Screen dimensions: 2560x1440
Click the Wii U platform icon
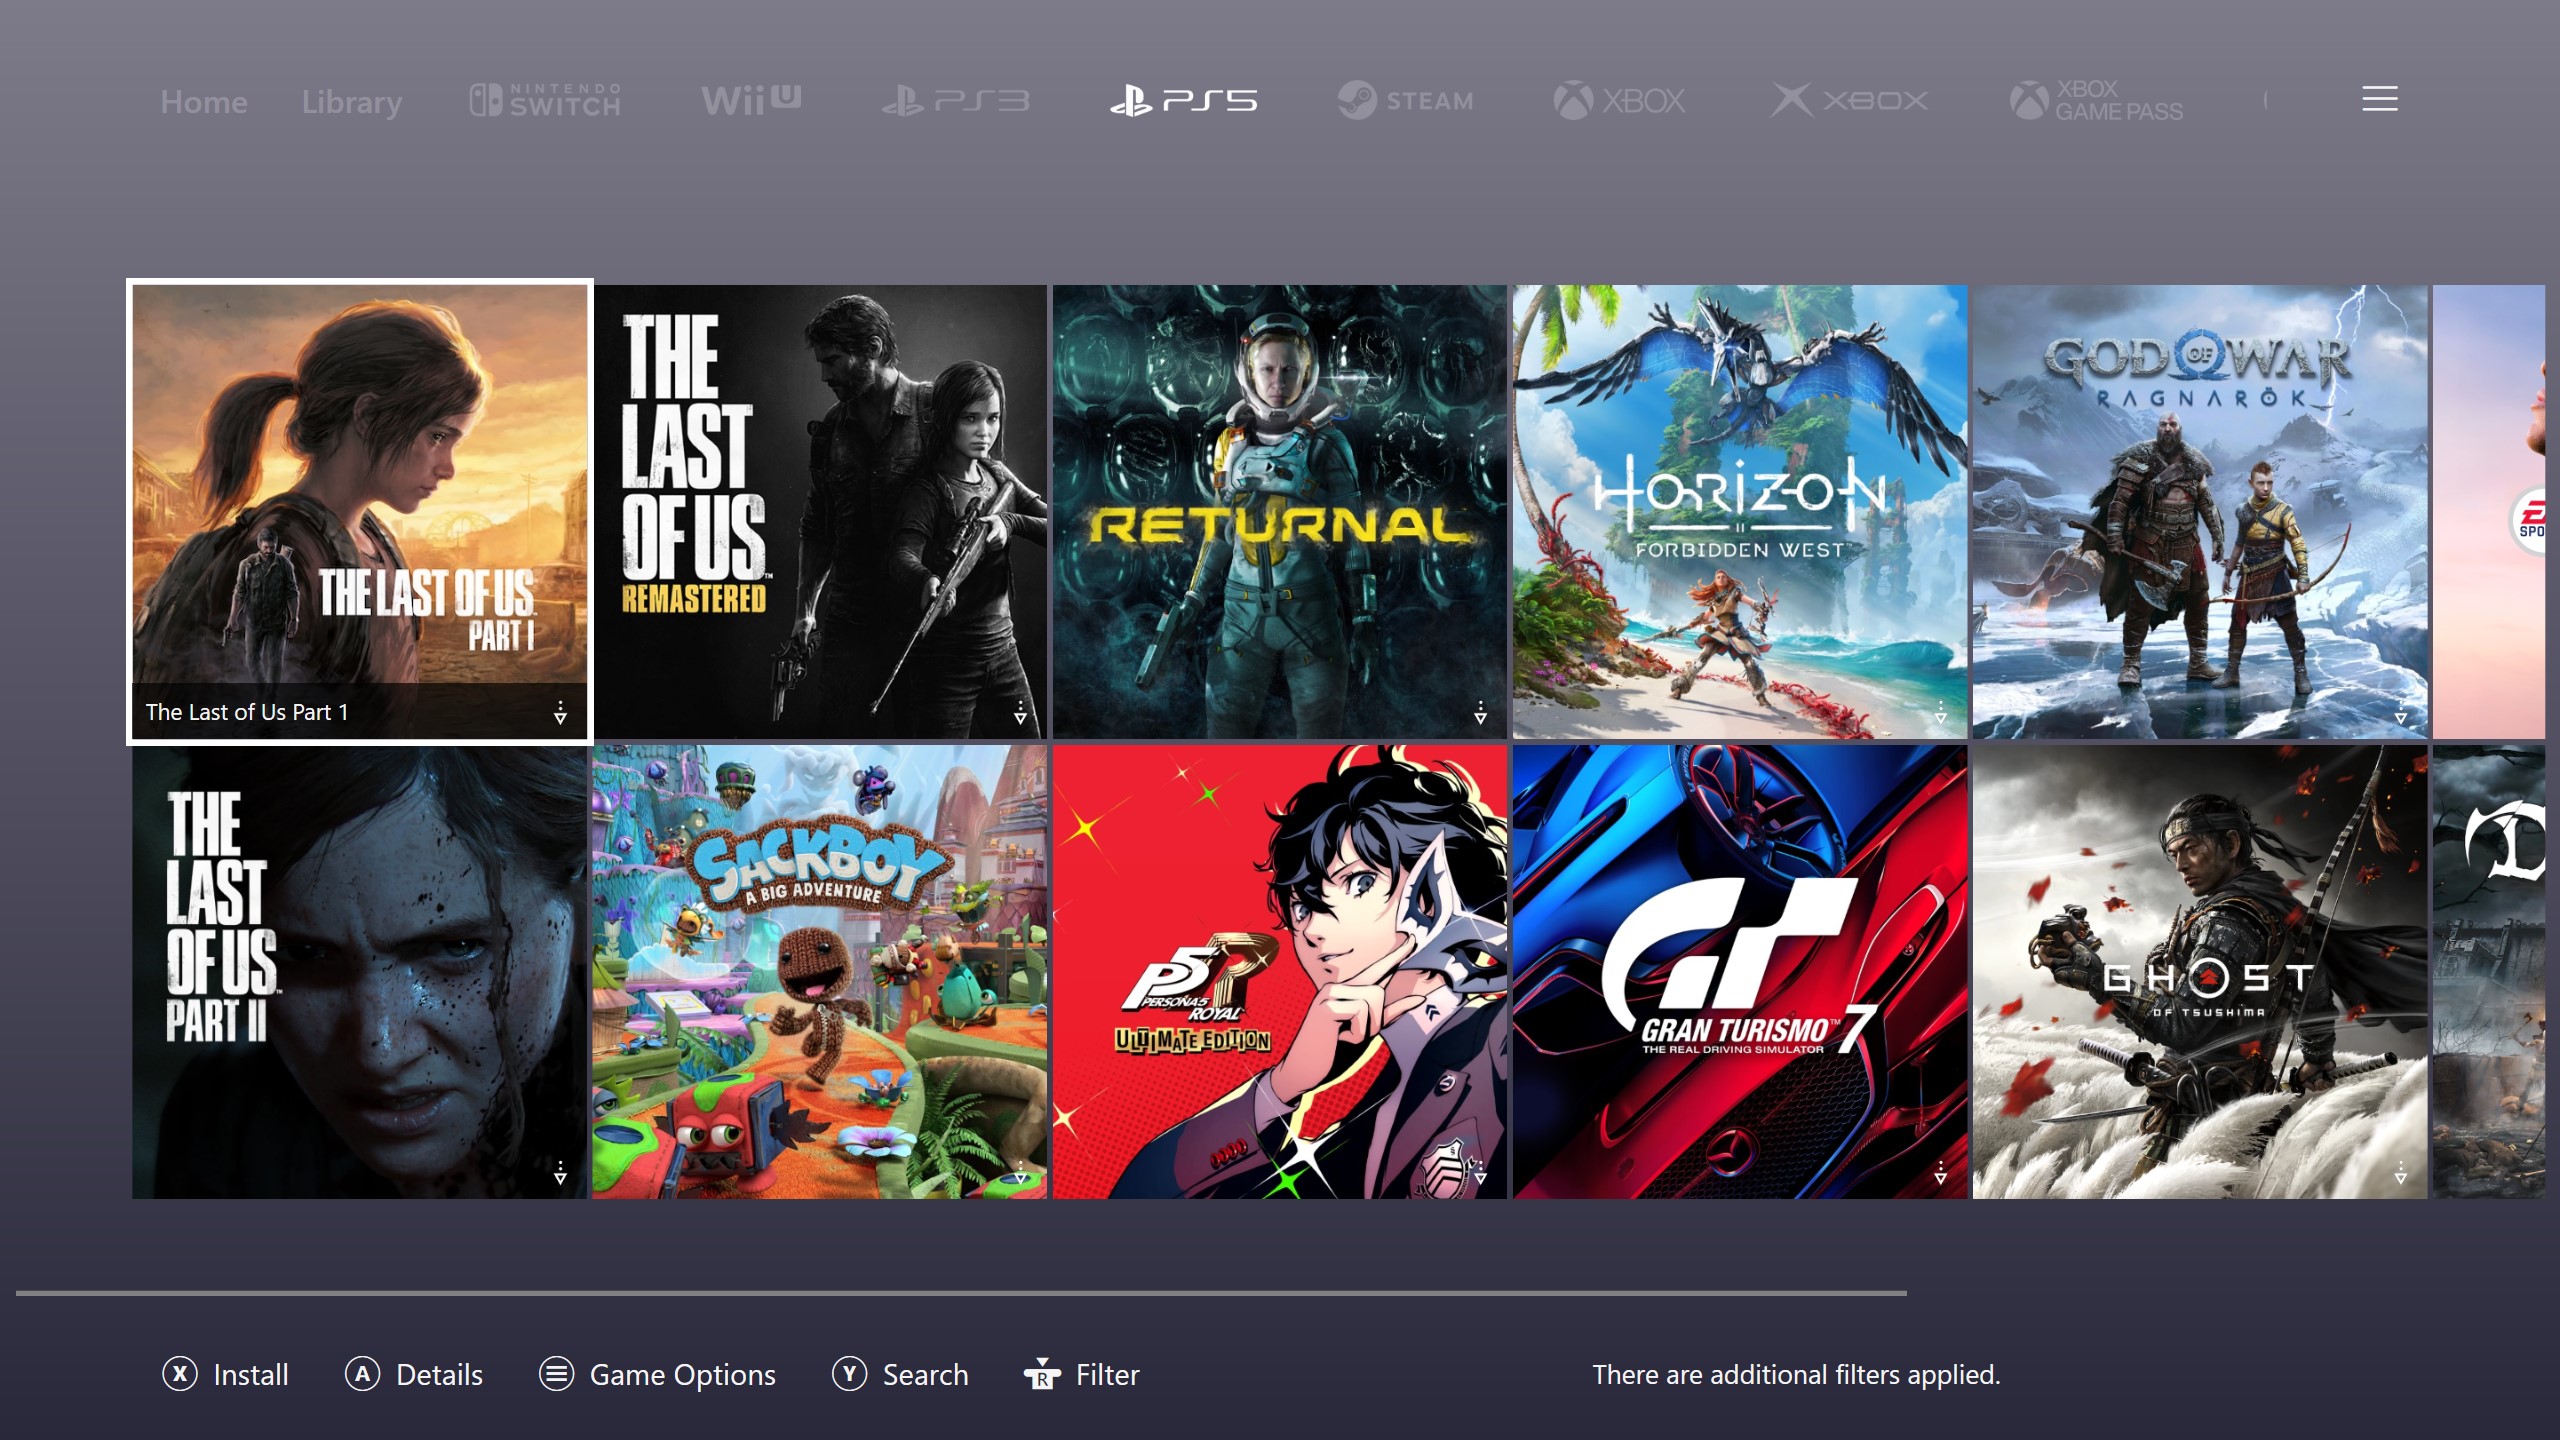coord(751,100)
